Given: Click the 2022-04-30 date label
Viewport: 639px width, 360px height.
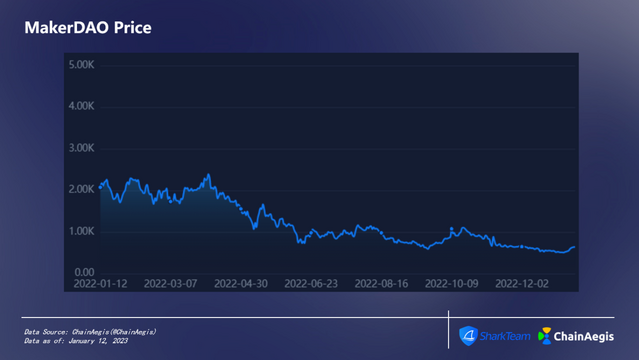Looking at the screenshot, I should point(241,284).
